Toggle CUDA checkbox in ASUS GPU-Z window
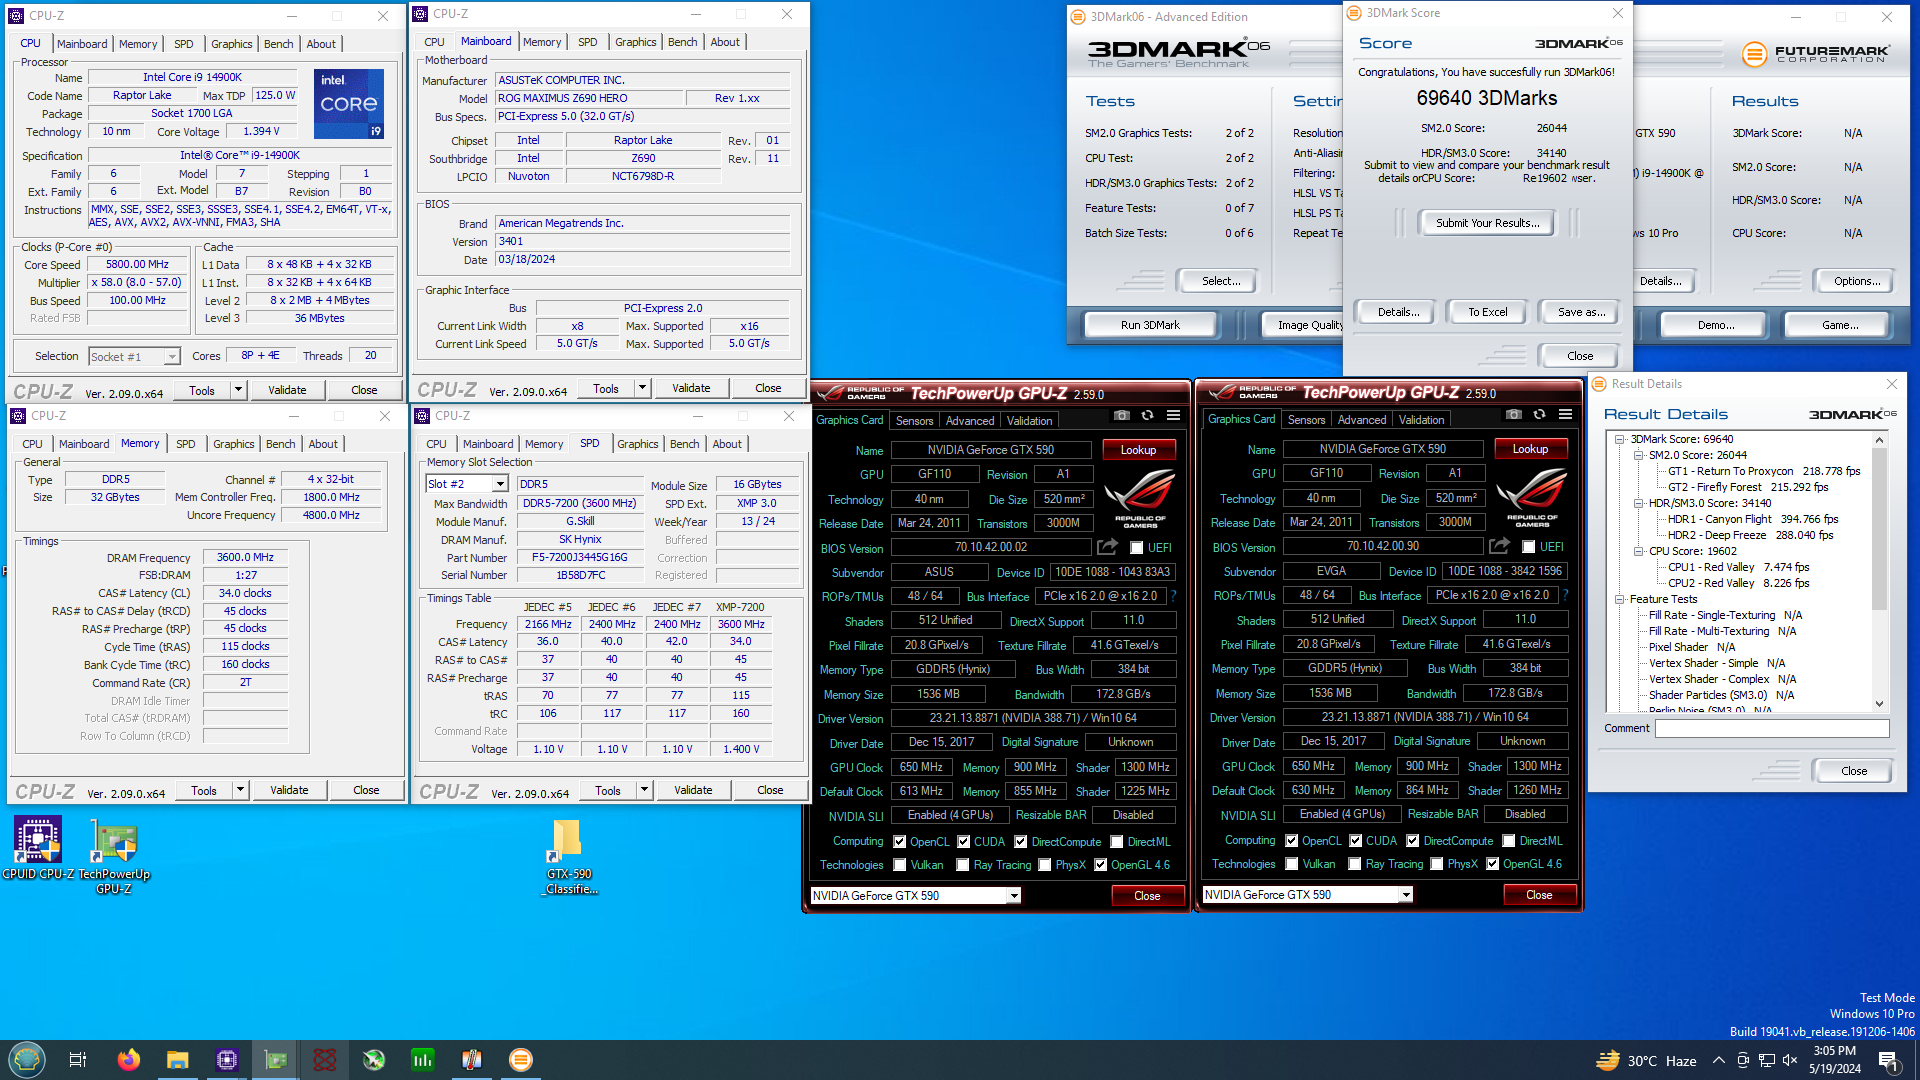This screenshot has width=1920, height=1080. point(964,842)
